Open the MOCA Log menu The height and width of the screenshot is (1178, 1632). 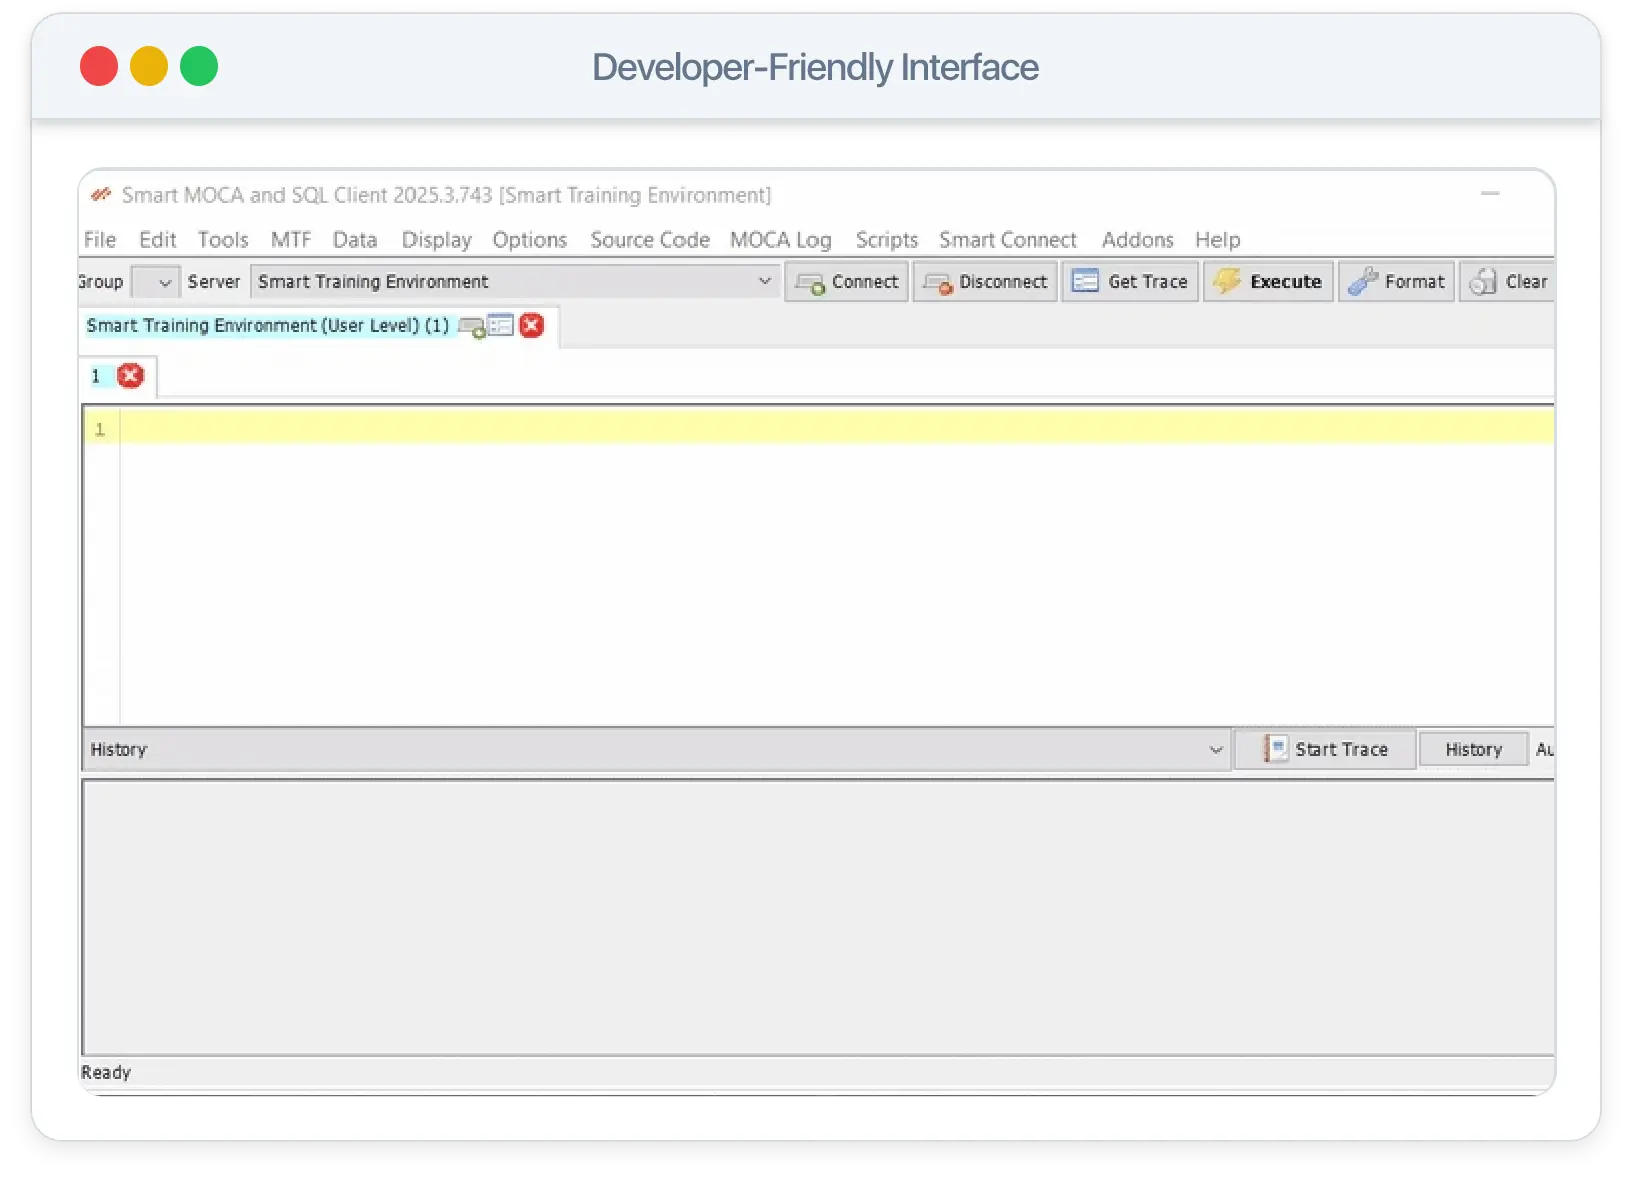click(x=780, y=240)
